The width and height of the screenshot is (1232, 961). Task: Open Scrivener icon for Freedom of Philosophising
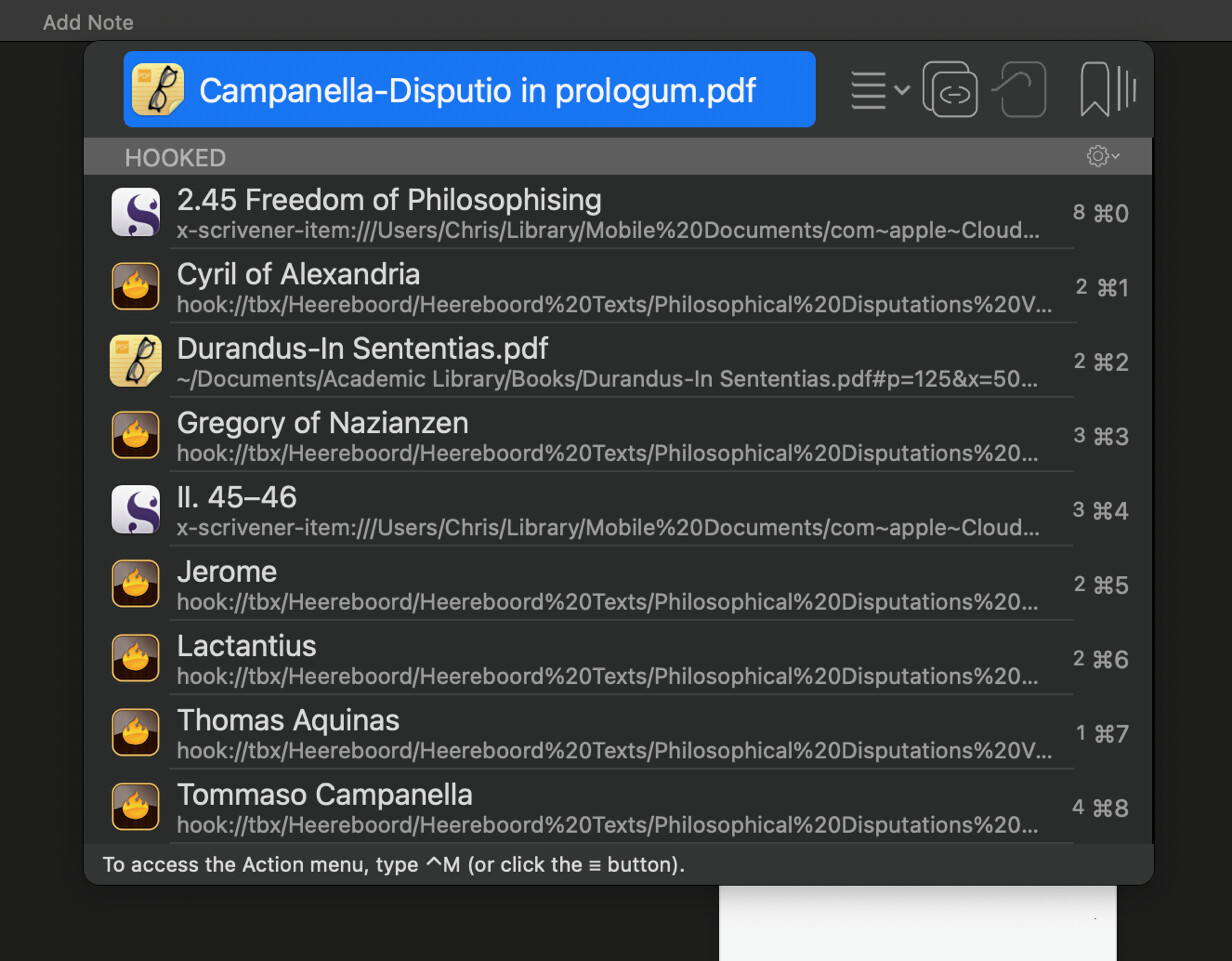pos(135,213)
